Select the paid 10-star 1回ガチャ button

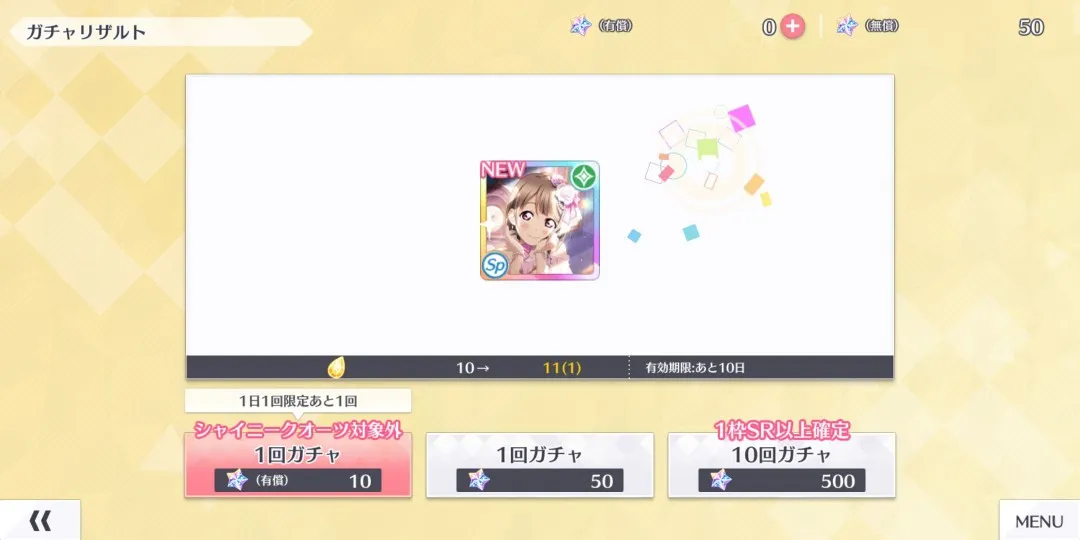(298, 465)
